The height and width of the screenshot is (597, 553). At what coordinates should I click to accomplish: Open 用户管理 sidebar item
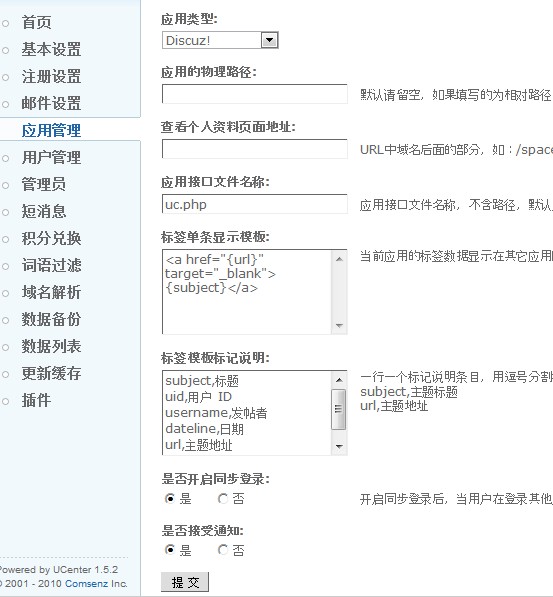coord(51,157)
